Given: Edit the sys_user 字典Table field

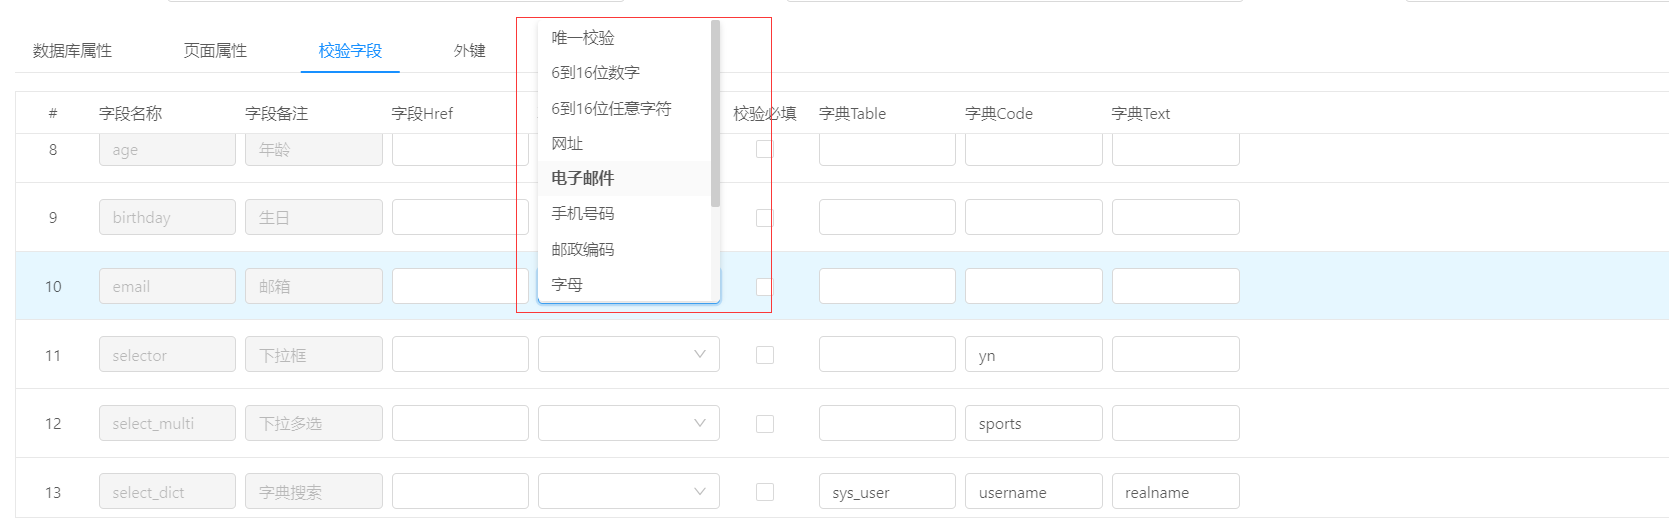Looking at the screenshot, I should pyautogui.click(x=887, y=491).
